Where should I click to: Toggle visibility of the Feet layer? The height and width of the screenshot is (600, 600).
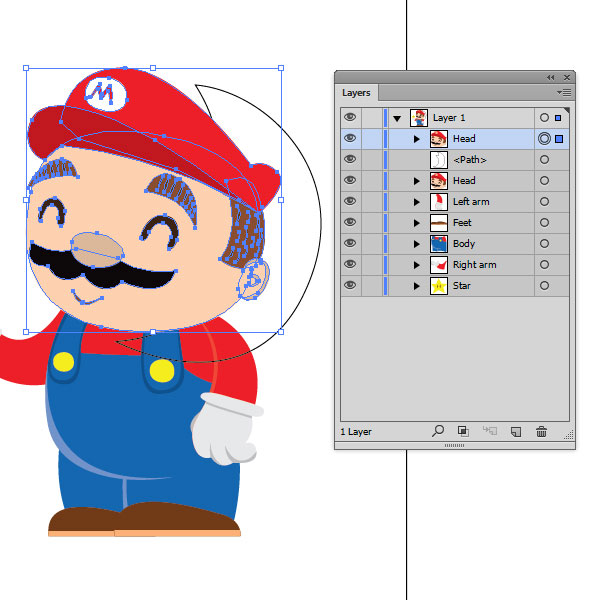350,223
